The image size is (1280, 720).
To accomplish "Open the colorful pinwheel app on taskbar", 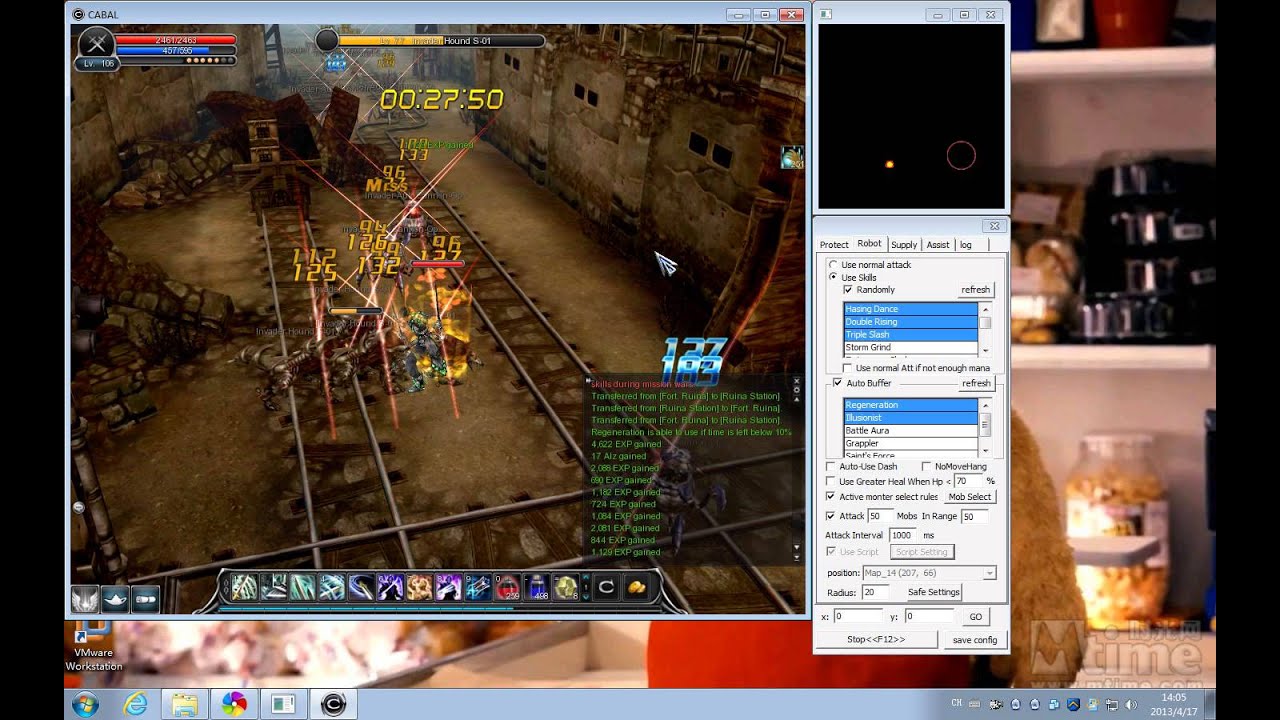I will 233,704.
